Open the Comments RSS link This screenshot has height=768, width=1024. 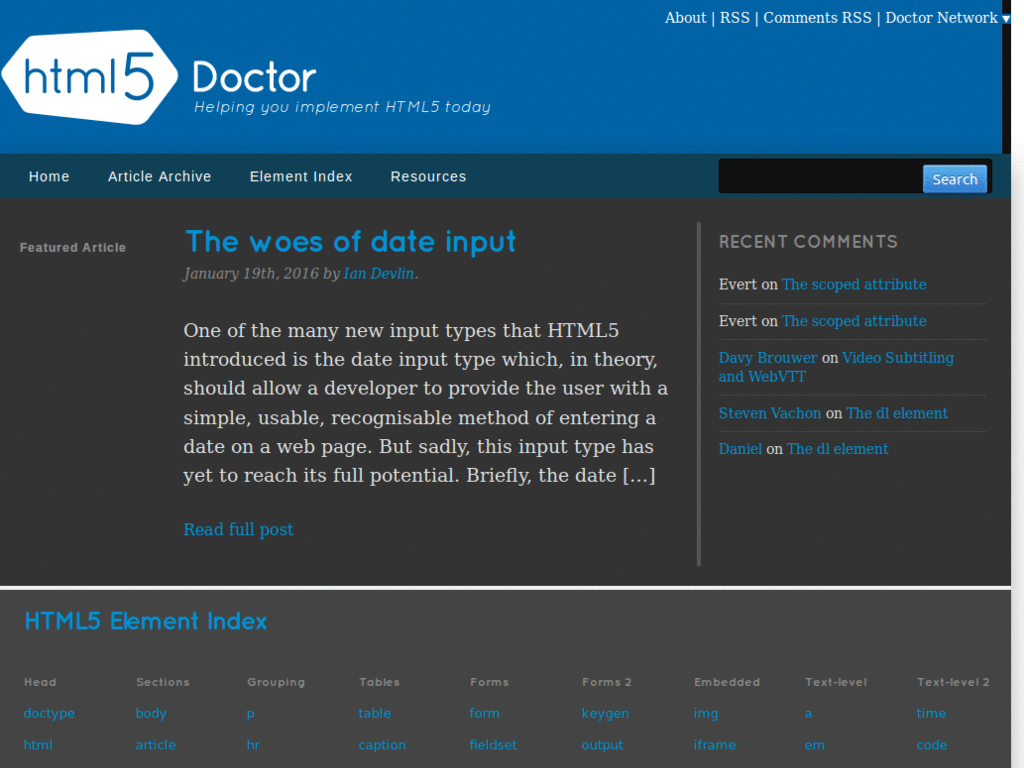(817, 18)
